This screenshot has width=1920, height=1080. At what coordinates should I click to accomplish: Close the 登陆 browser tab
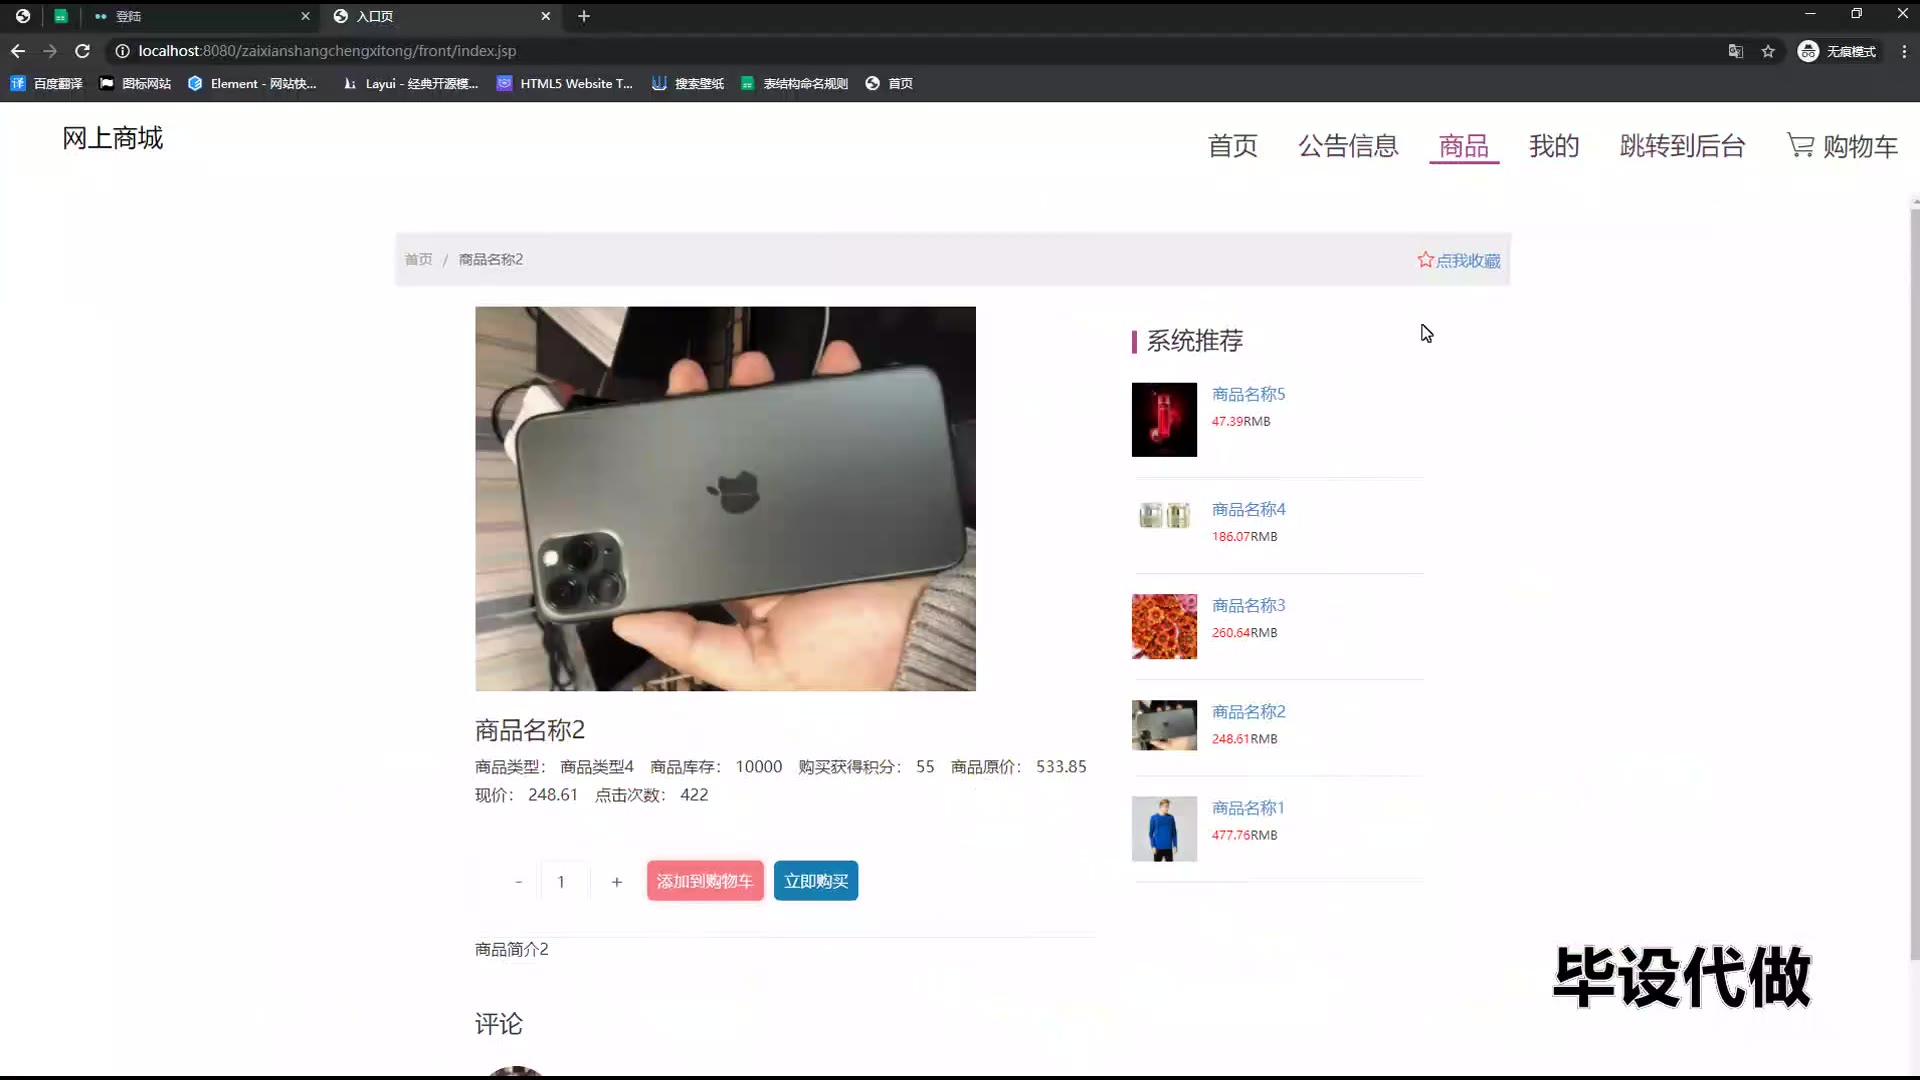pos(305,16)
